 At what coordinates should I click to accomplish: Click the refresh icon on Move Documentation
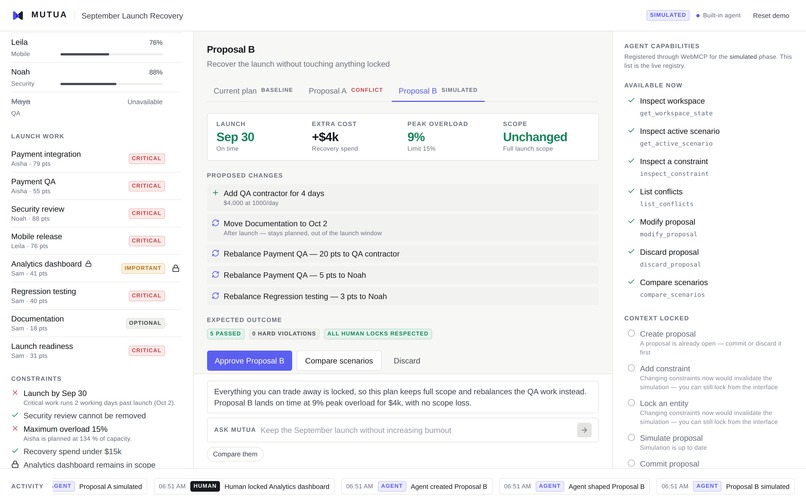(x=215, y=223)
